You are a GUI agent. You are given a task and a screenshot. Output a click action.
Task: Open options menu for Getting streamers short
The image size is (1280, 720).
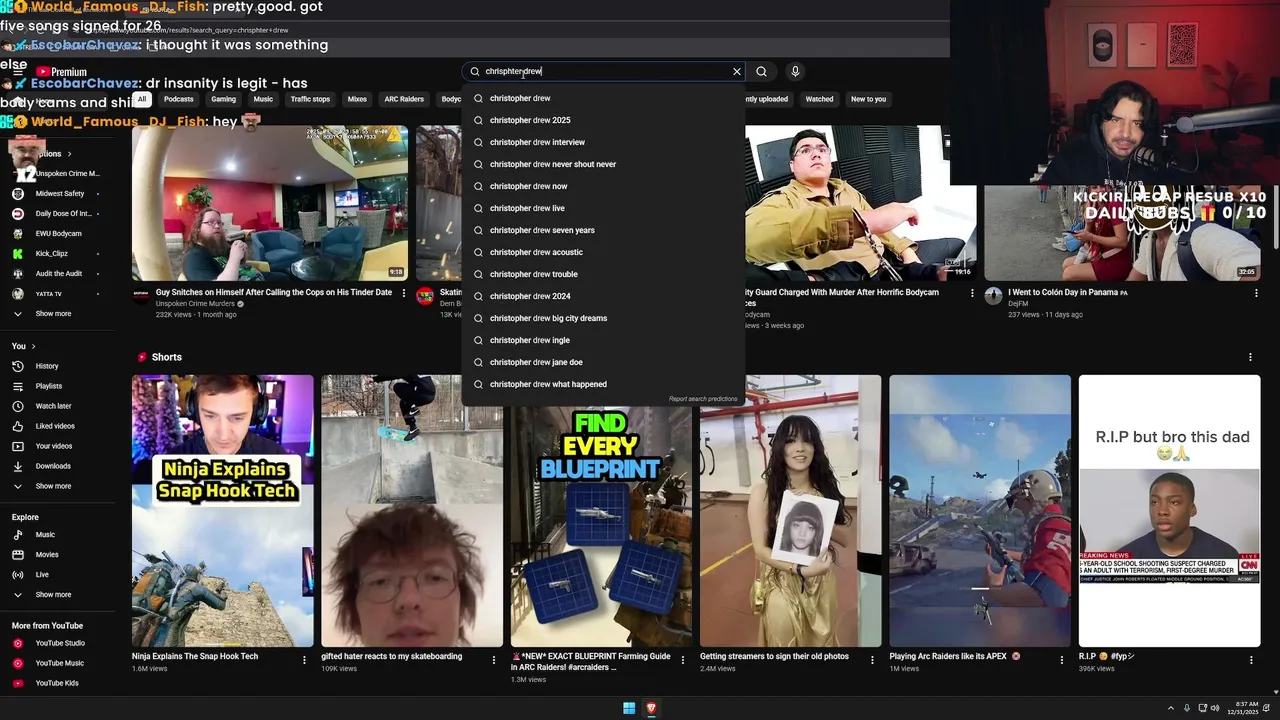pyautogui.click(x=872, y=659)
